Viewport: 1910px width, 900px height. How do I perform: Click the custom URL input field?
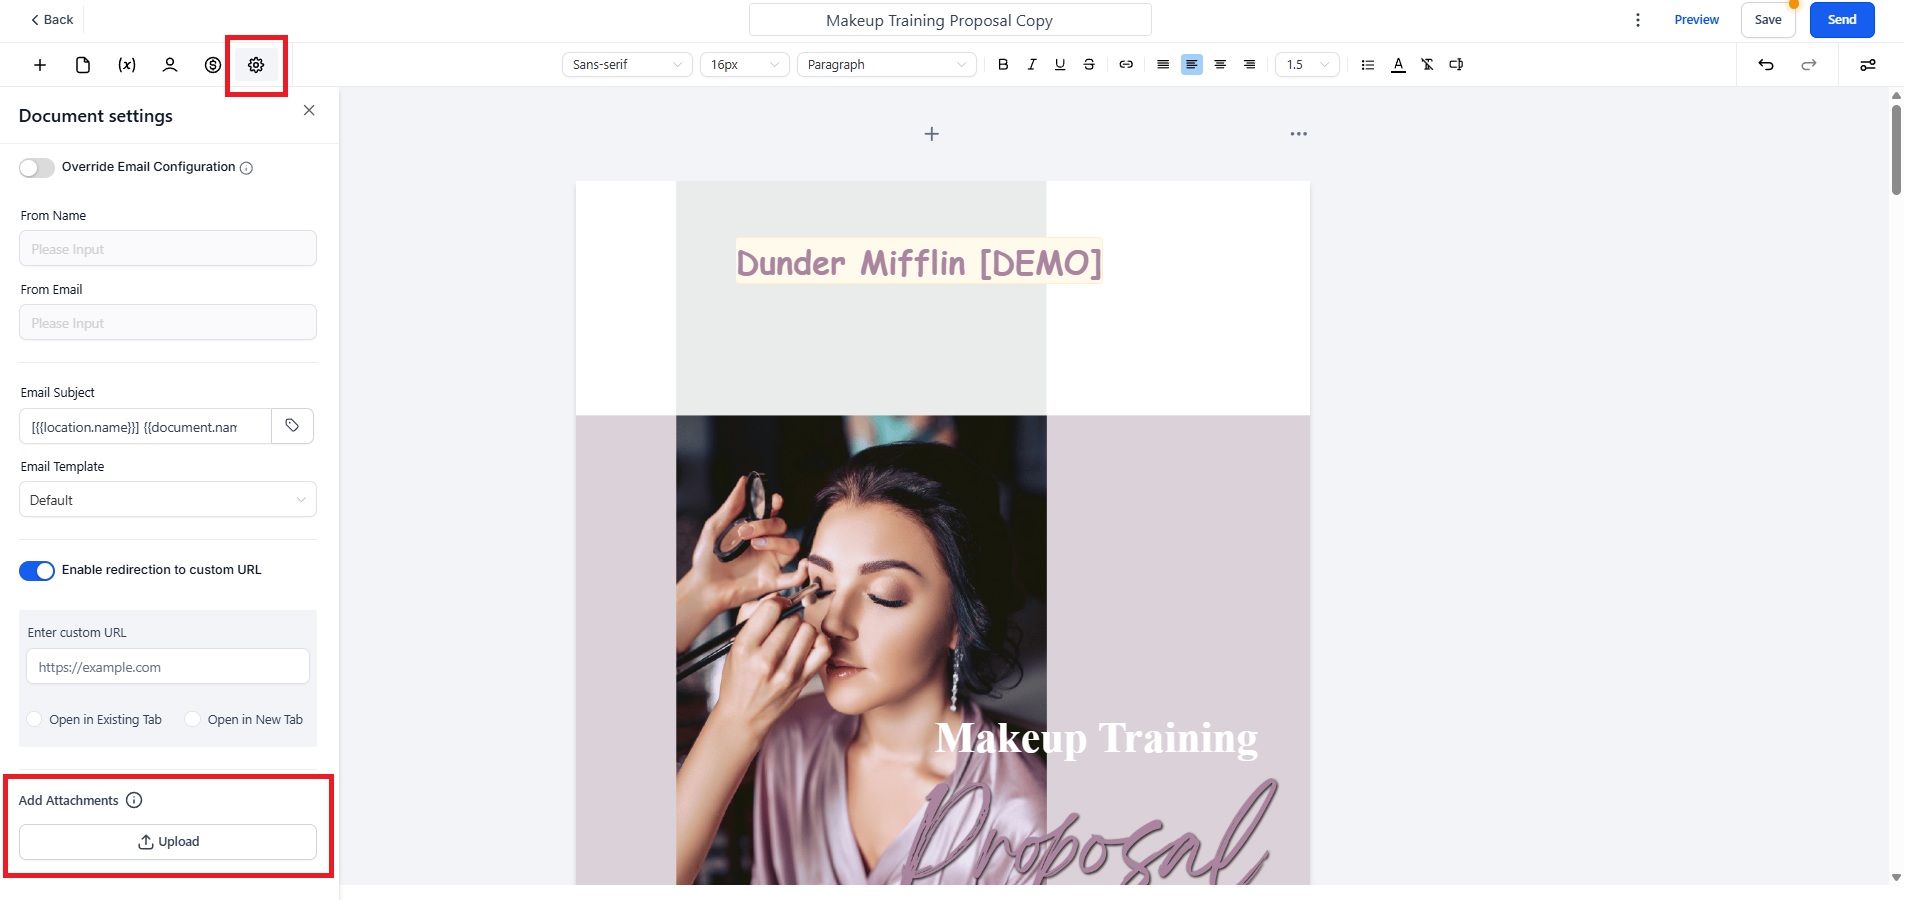click(168, 667)
